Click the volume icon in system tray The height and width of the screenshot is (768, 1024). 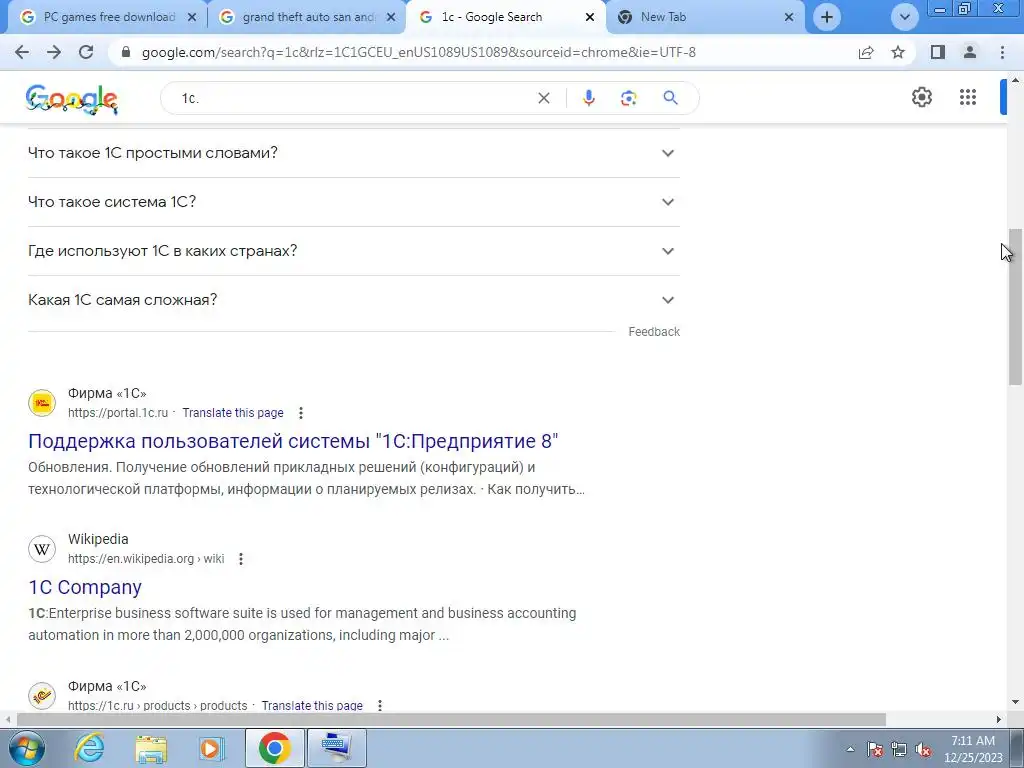click(x=923, y=750)
